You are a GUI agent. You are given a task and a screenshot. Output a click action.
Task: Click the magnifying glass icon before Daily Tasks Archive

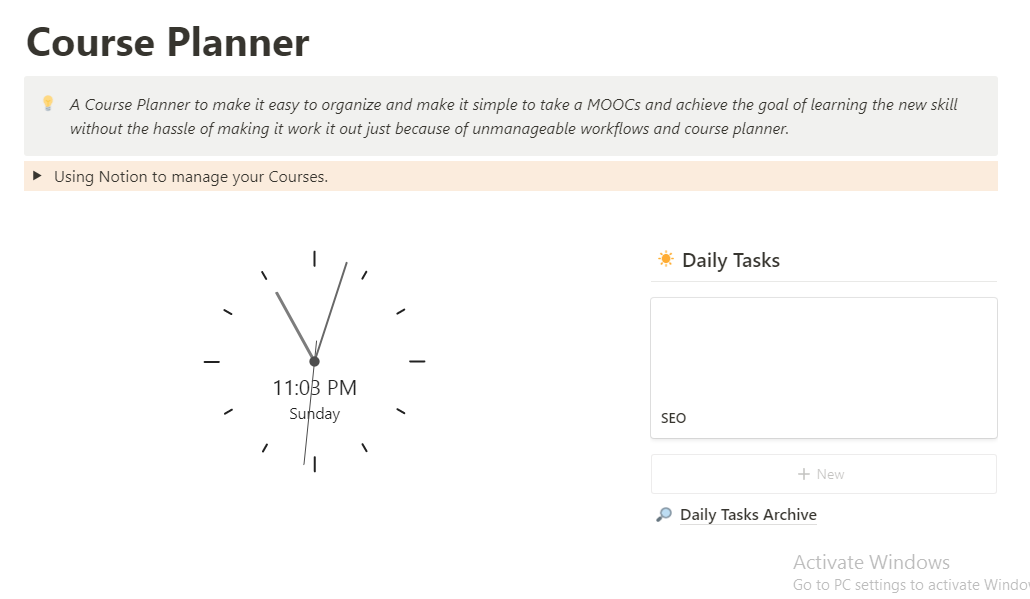pos(663,514)
